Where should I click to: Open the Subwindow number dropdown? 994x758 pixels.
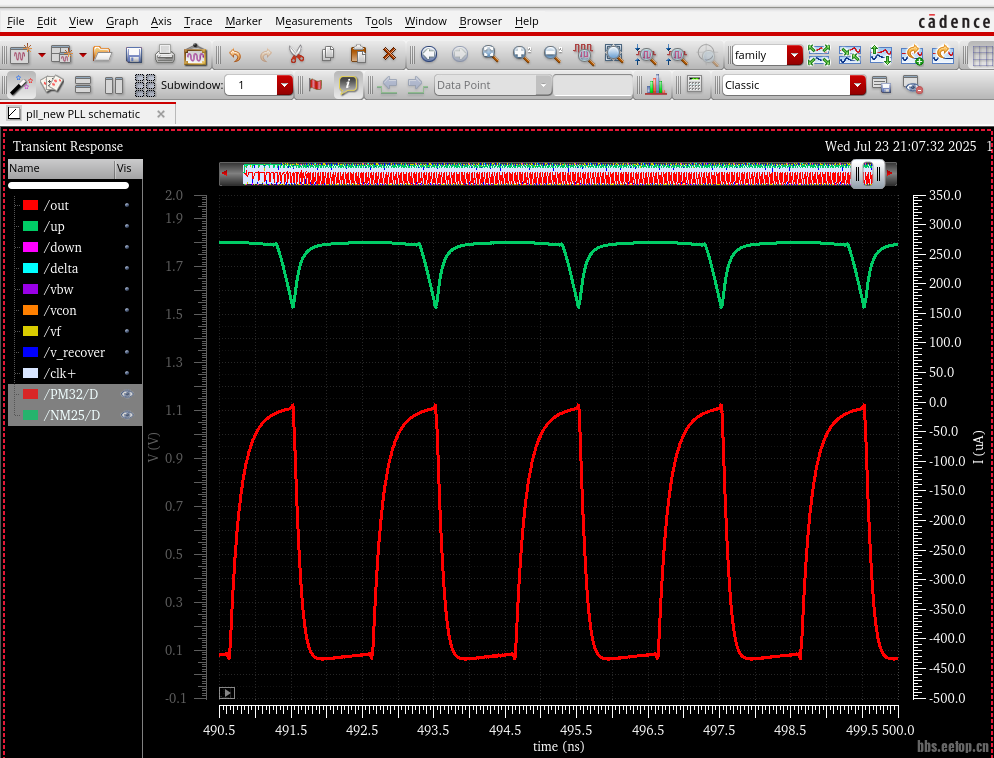(x=285, y=85)
